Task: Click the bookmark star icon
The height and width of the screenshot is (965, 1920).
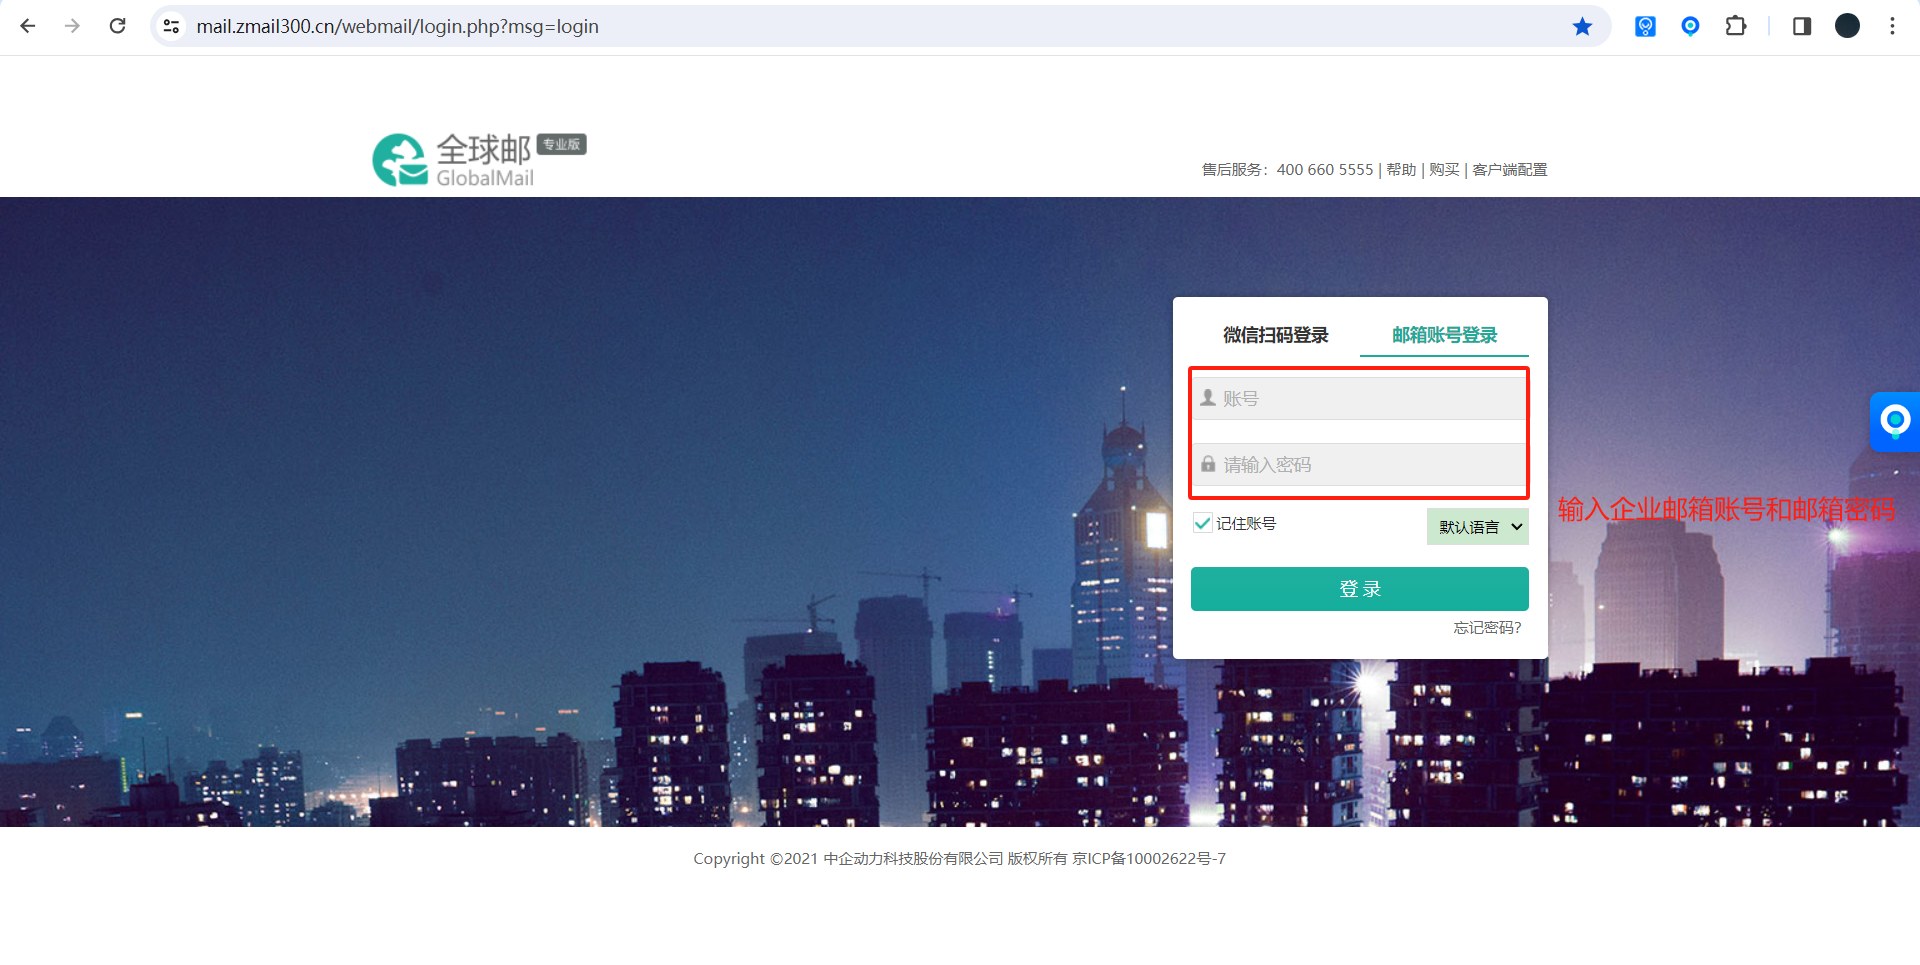Action: (1582, 26)
